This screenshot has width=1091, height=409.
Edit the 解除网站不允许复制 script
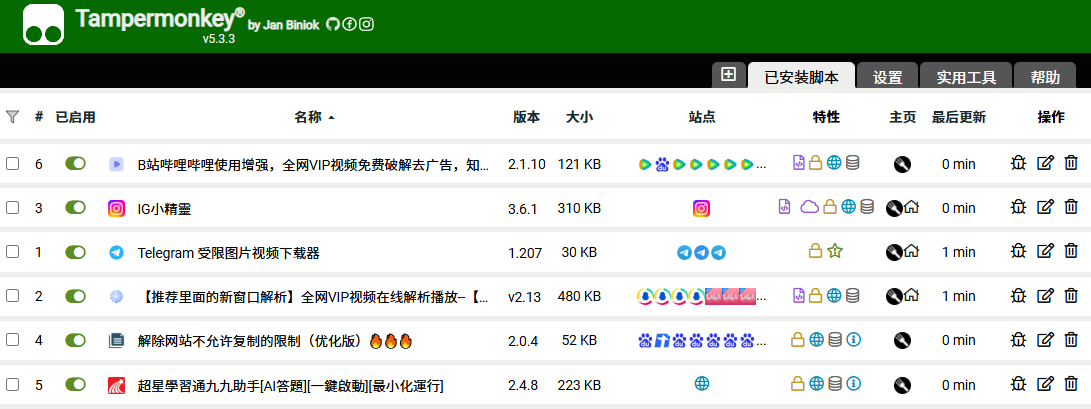(x=1045, y=340)
